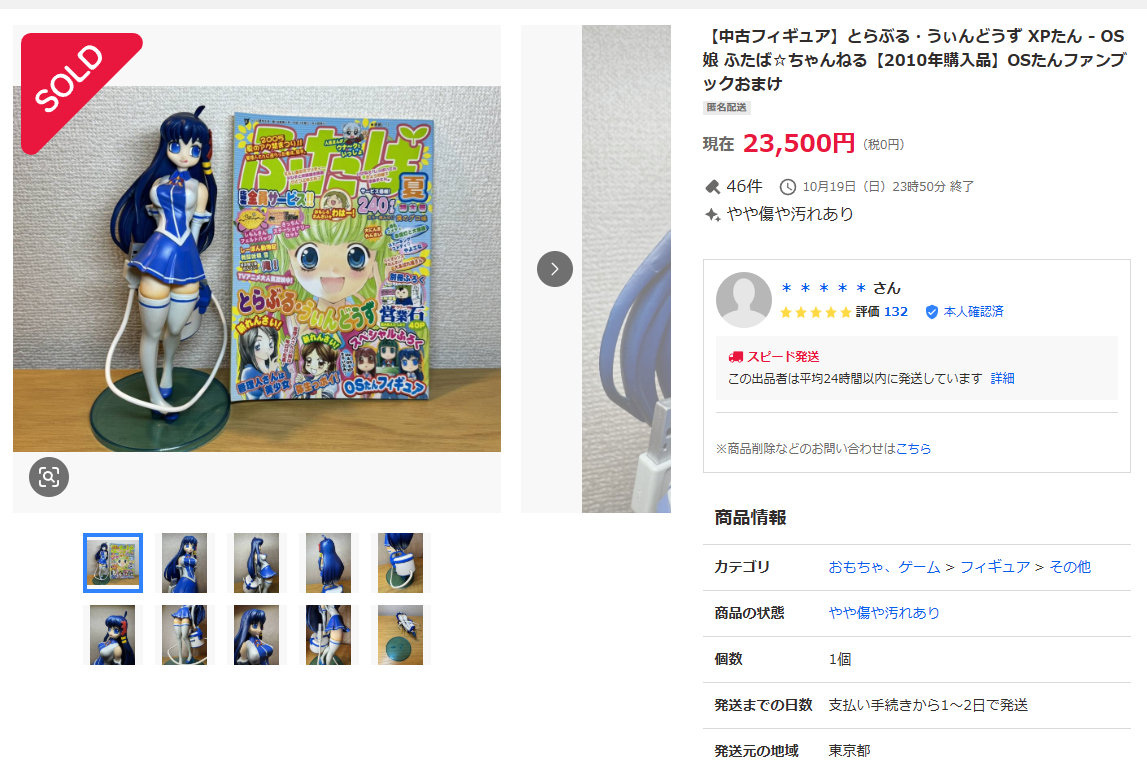Click the verified identity shield badge
Screen dimensions: 1147x765
point(931,312)
